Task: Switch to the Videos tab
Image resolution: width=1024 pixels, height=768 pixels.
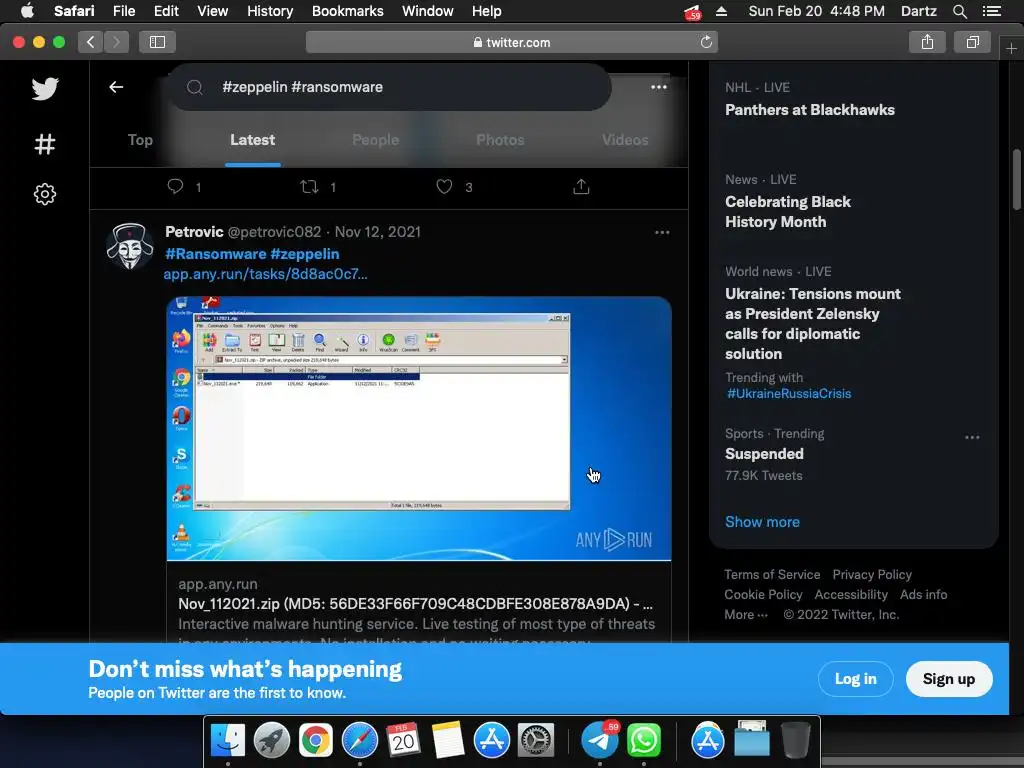Action: [x=625, y=140]
